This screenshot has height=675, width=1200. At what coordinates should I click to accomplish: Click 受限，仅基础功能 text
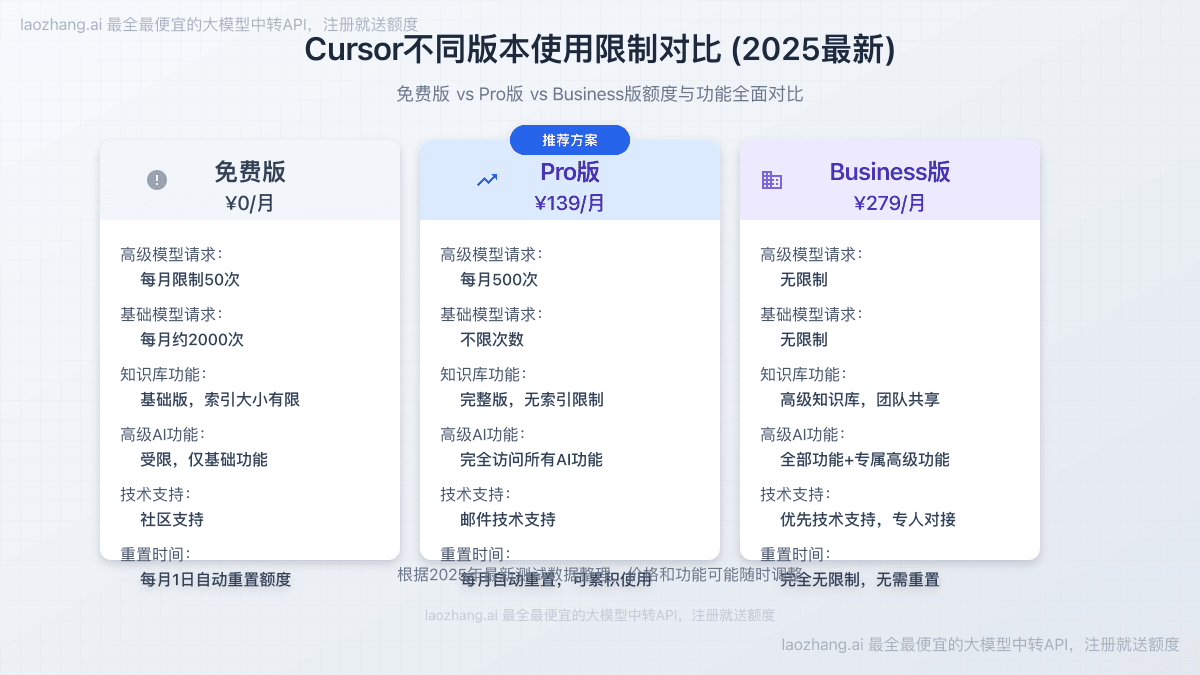(204, 459)
